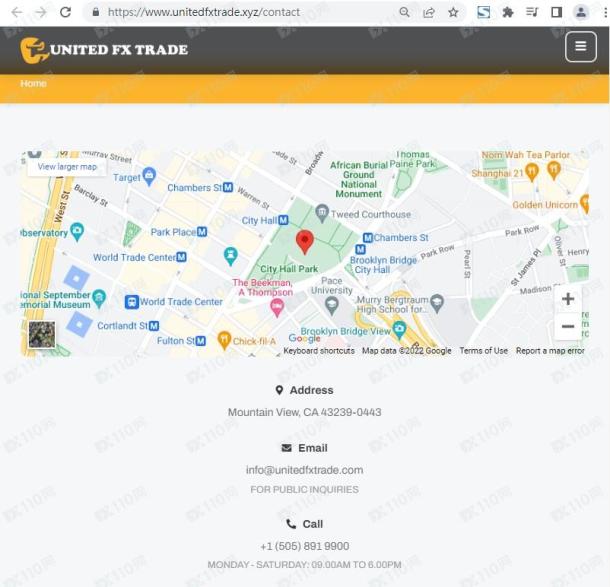
Task: Open the zoom magnifier icon in address bar
Action: pos(405,12)
